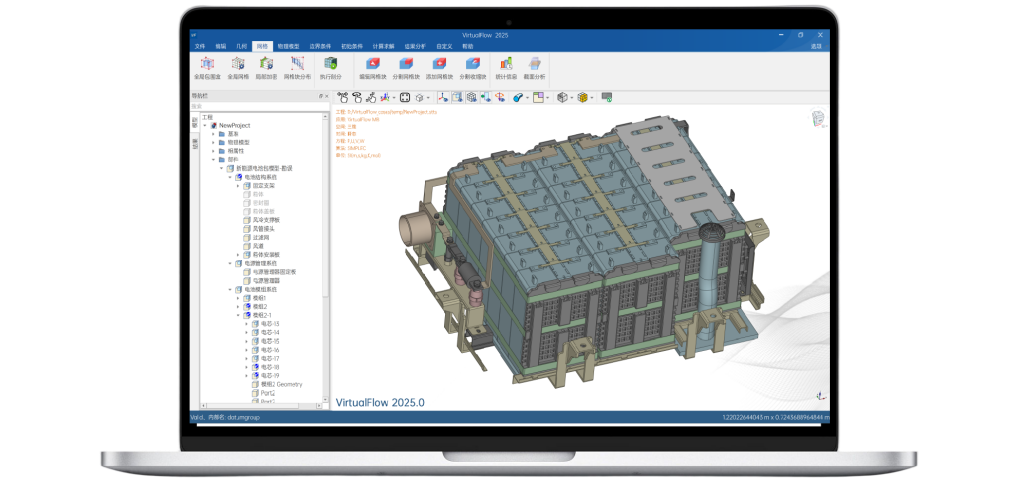
Task: Toggle the coordinate axes display icon
Action: pyautogui.click(x=441, y=97)
